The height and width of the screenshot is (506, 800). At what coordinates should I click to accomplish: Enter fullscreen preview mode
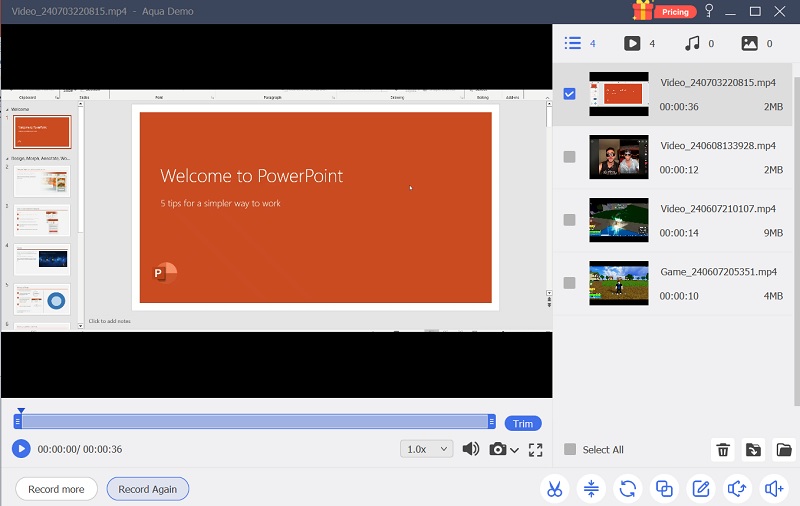click(535, 449)
